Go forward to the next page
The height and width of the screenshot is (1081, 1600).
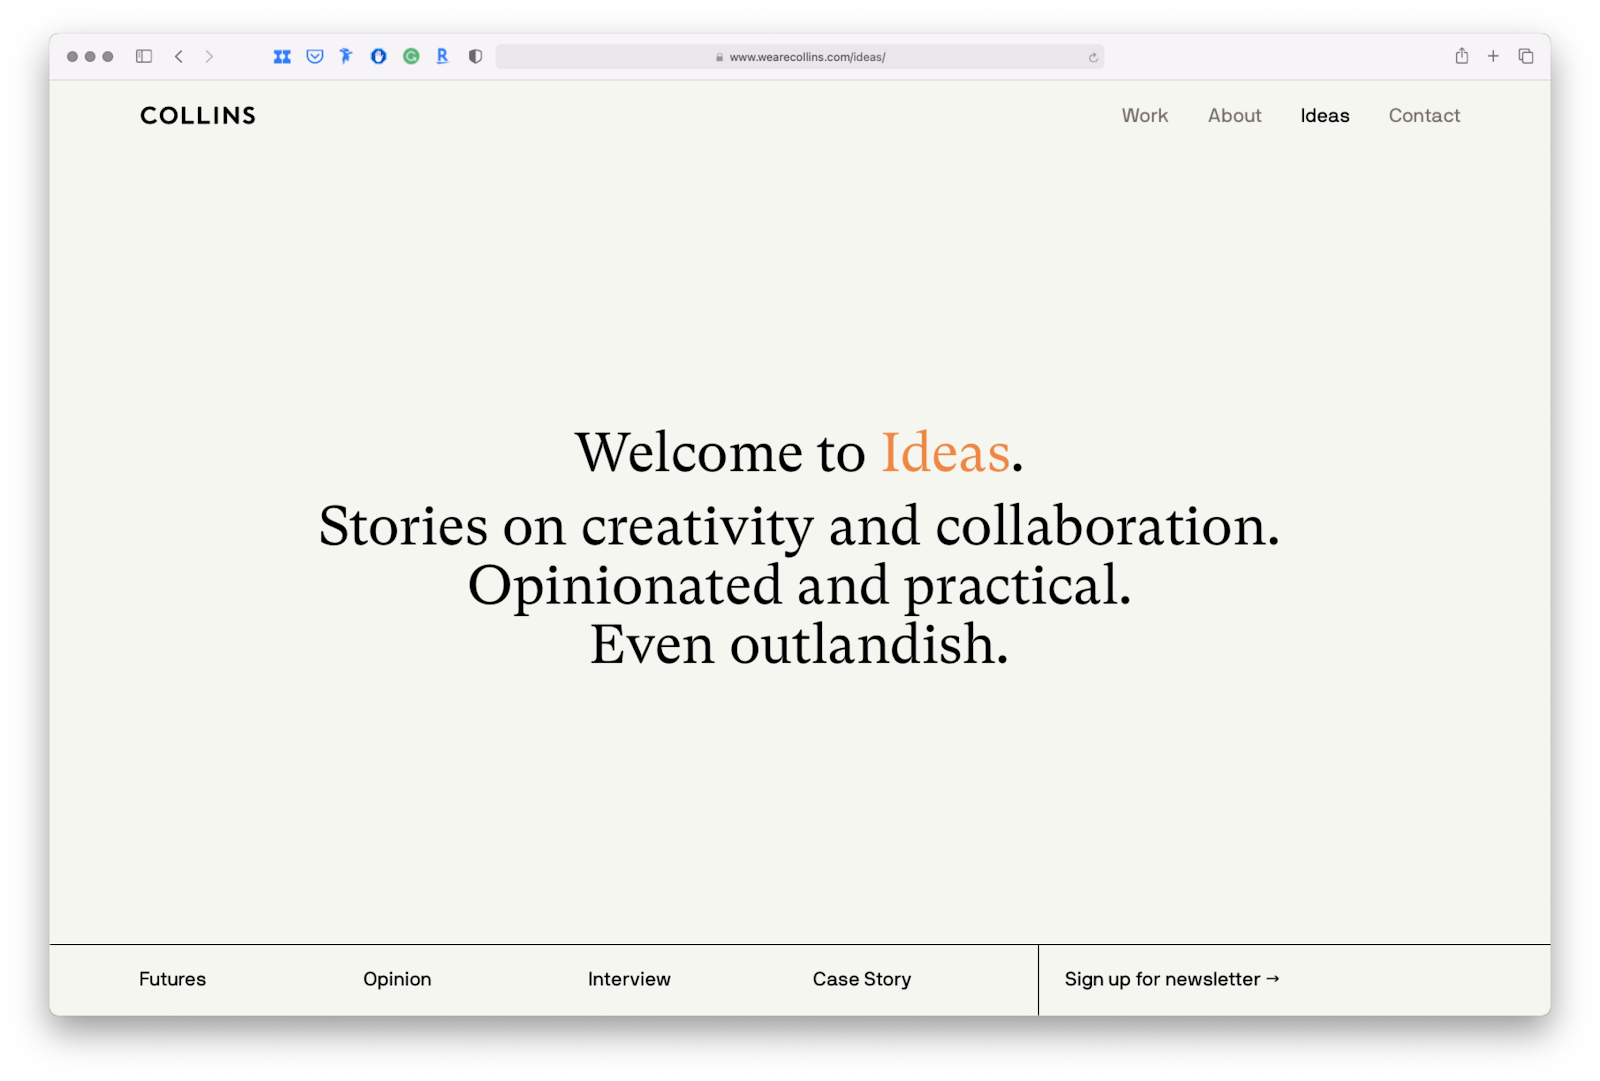click(209, 57)
